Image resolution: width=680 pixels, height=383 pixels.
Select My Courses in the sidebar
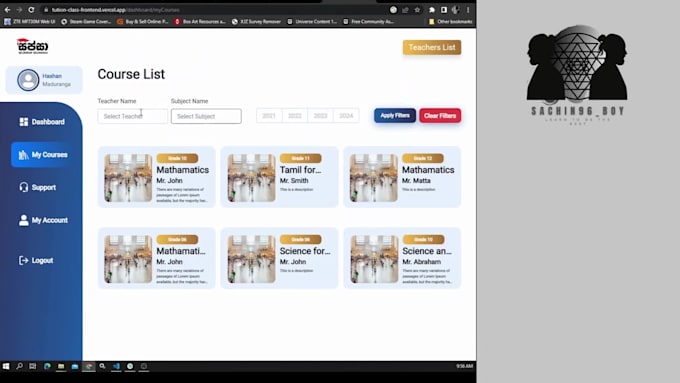[x=42, y=154]
